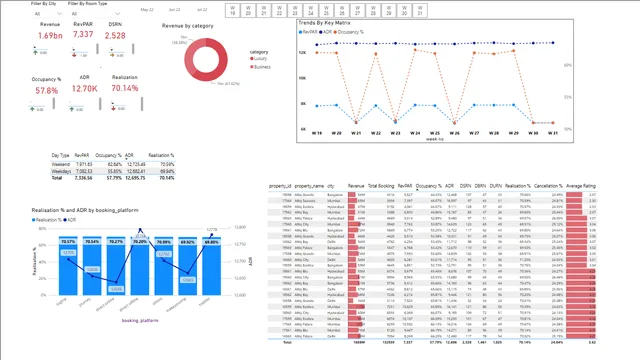
Task: Select the W 23 week slicer button
Action: 295,11
